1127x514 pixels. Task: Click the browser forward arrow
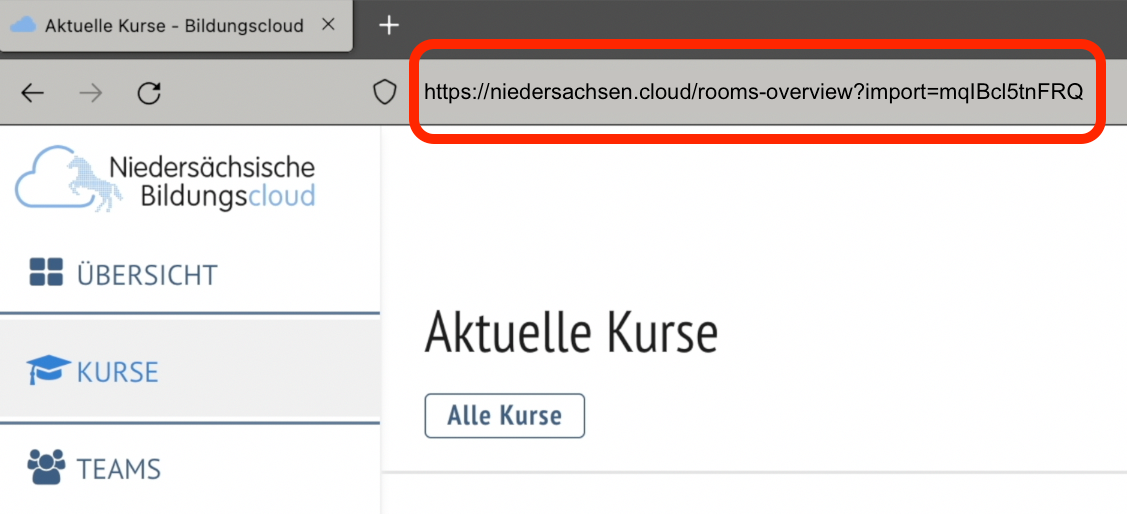click(91, 94)
